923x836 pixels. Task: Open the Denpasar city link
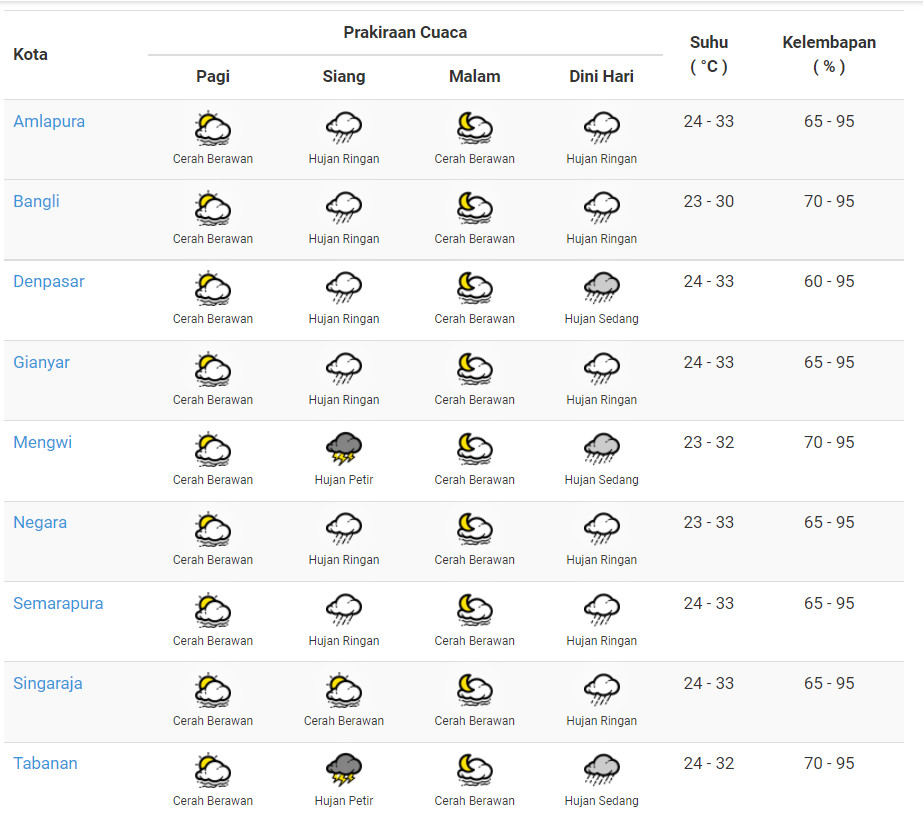point(49,281)
